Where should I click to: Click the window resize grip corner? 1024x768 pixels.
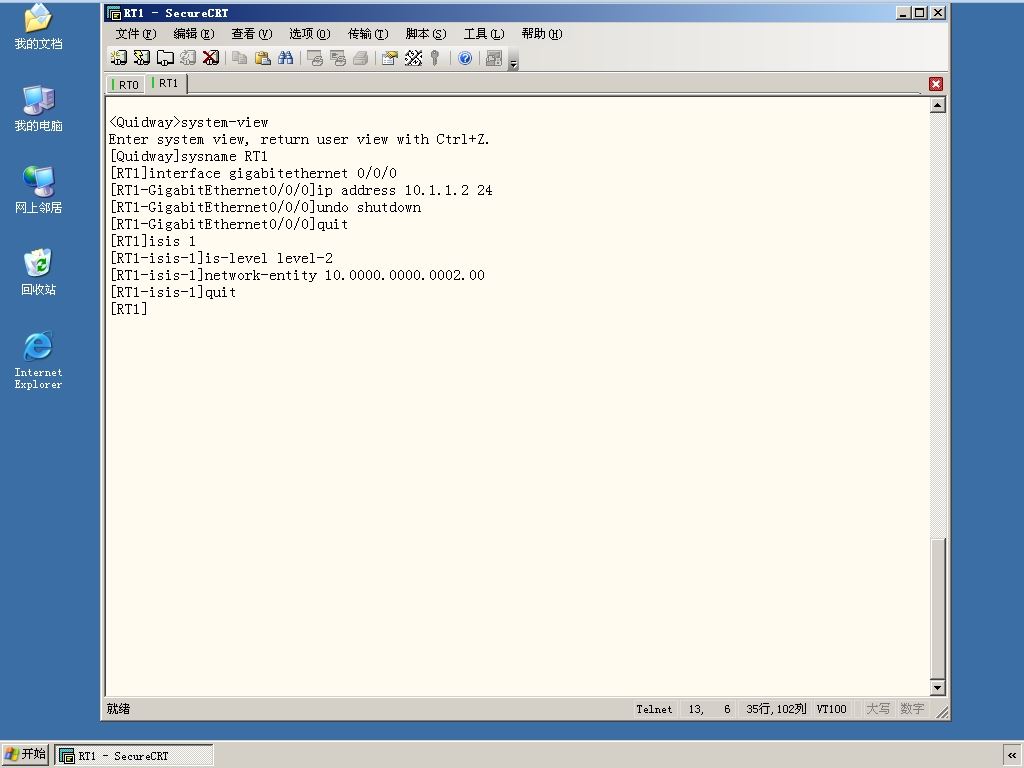[x=942, y=711]
